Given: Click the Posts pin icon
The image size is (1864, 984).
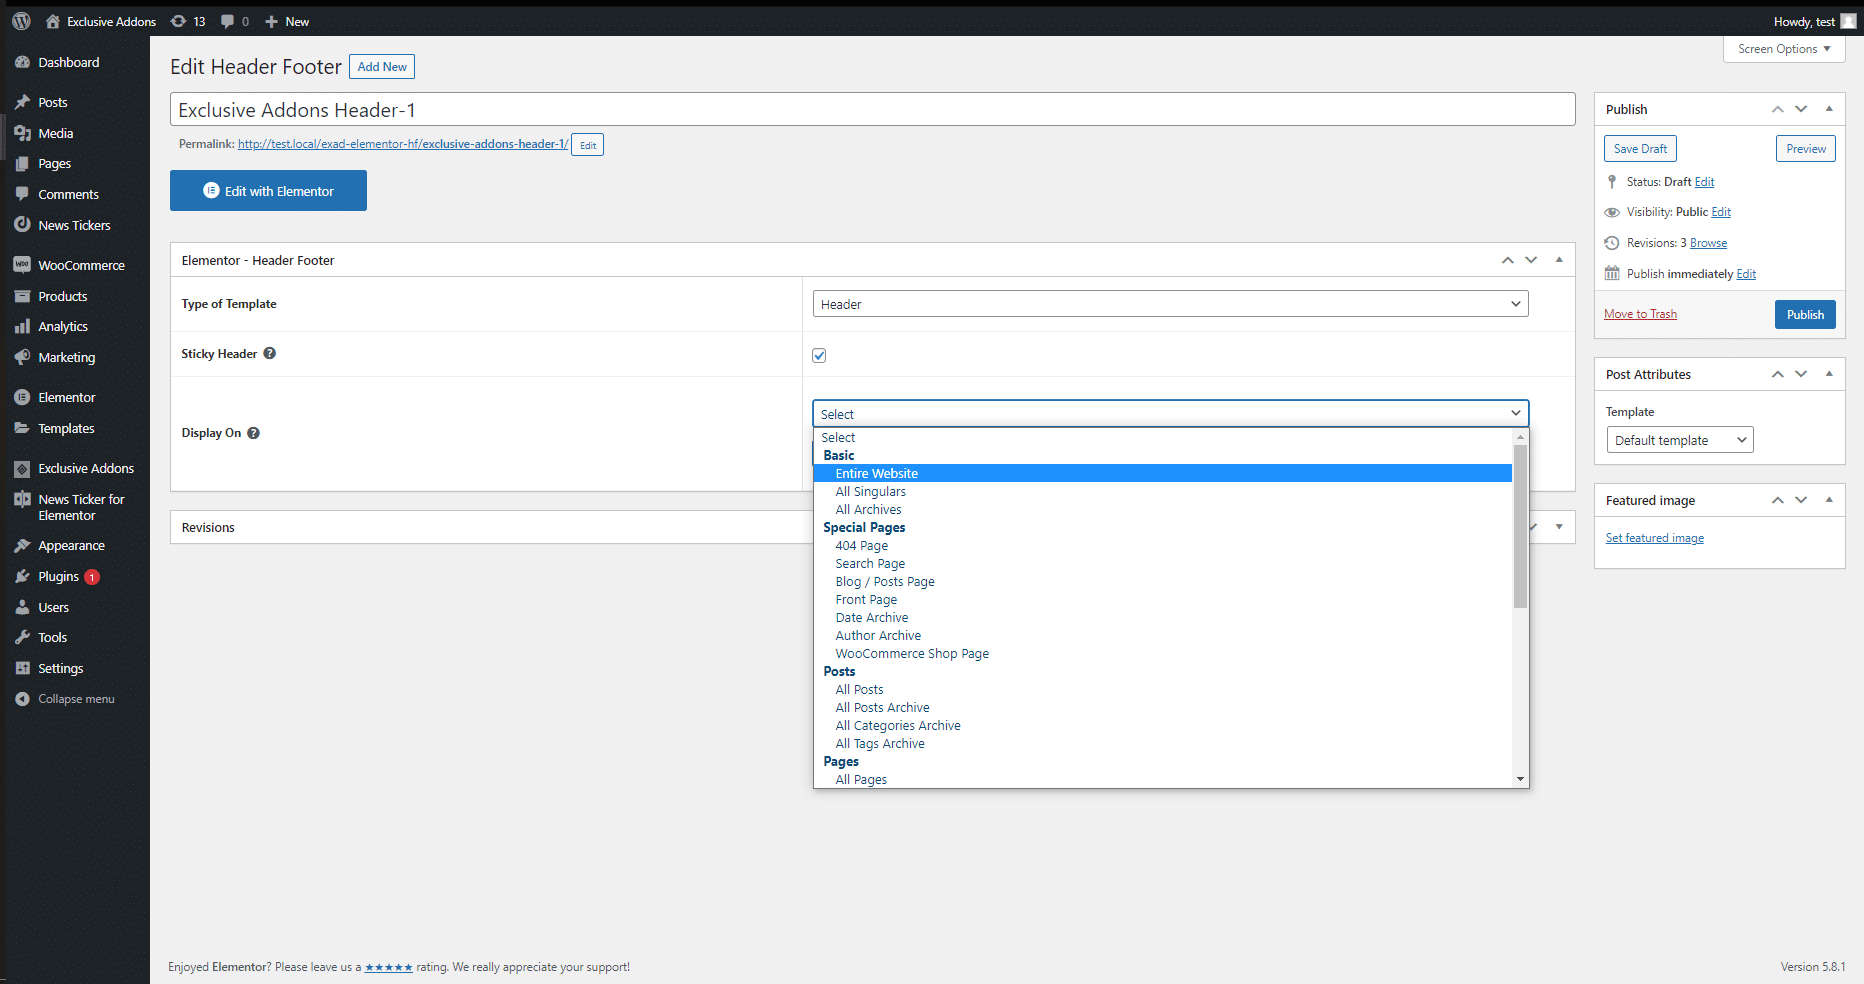Looking at the screenshot, I should 22,102.
